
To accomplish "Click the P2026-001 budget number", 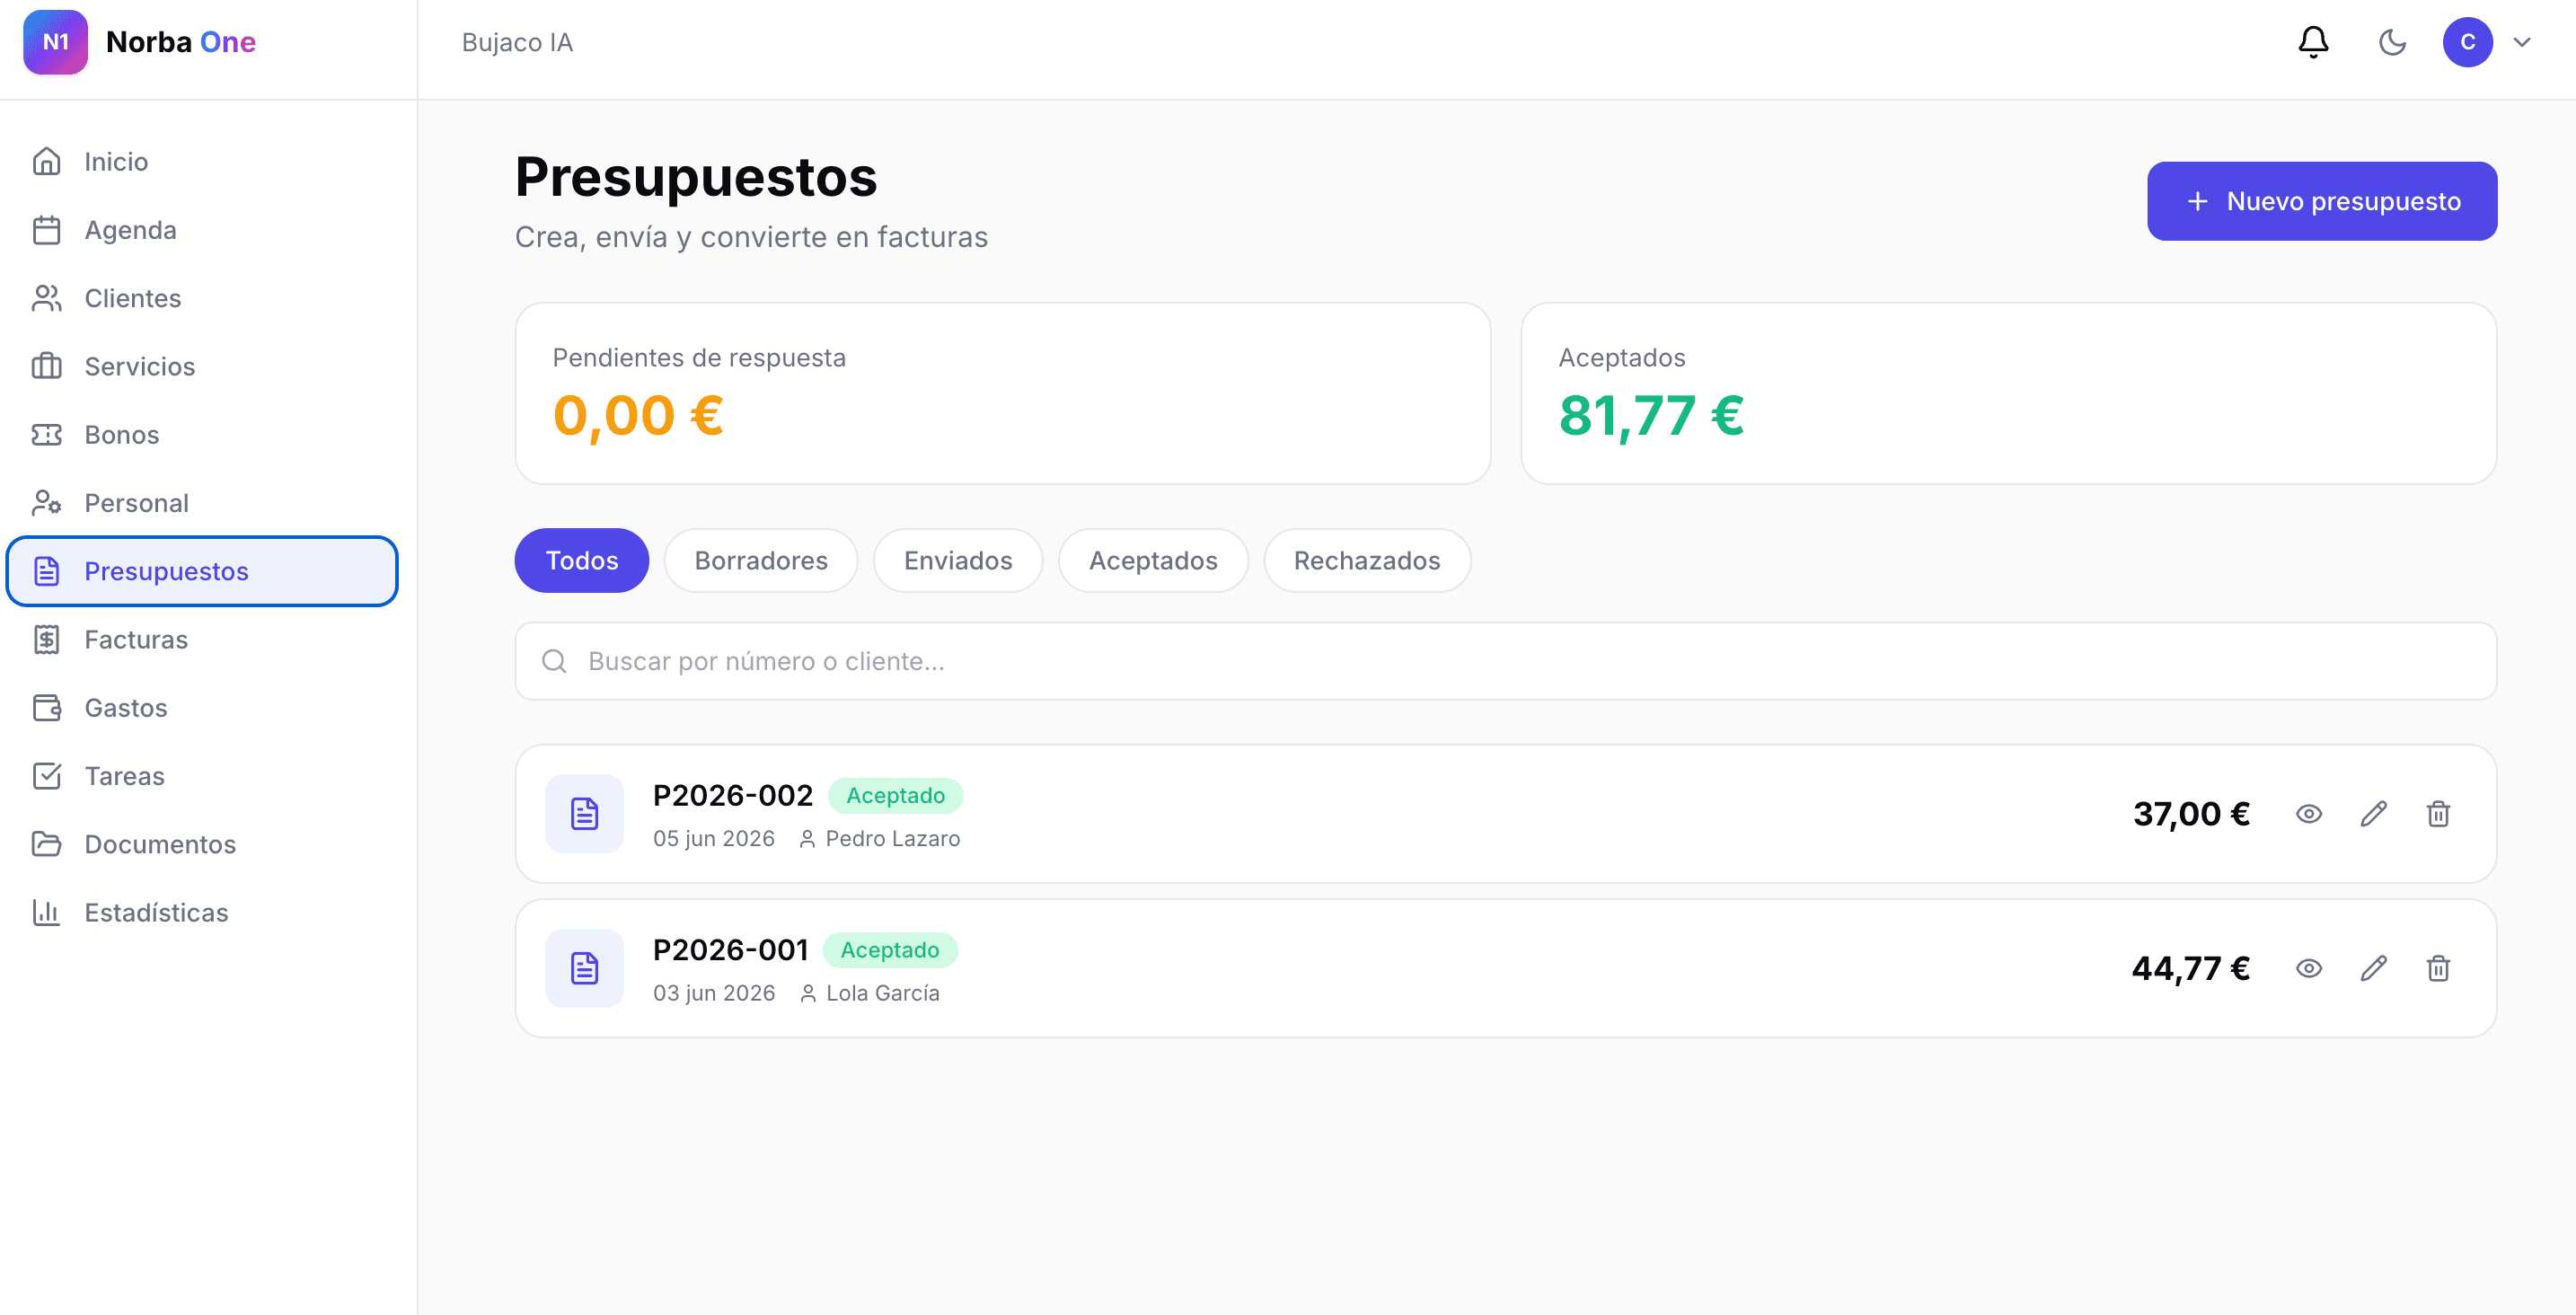I will pyautogui.click(x=730, y=949).
